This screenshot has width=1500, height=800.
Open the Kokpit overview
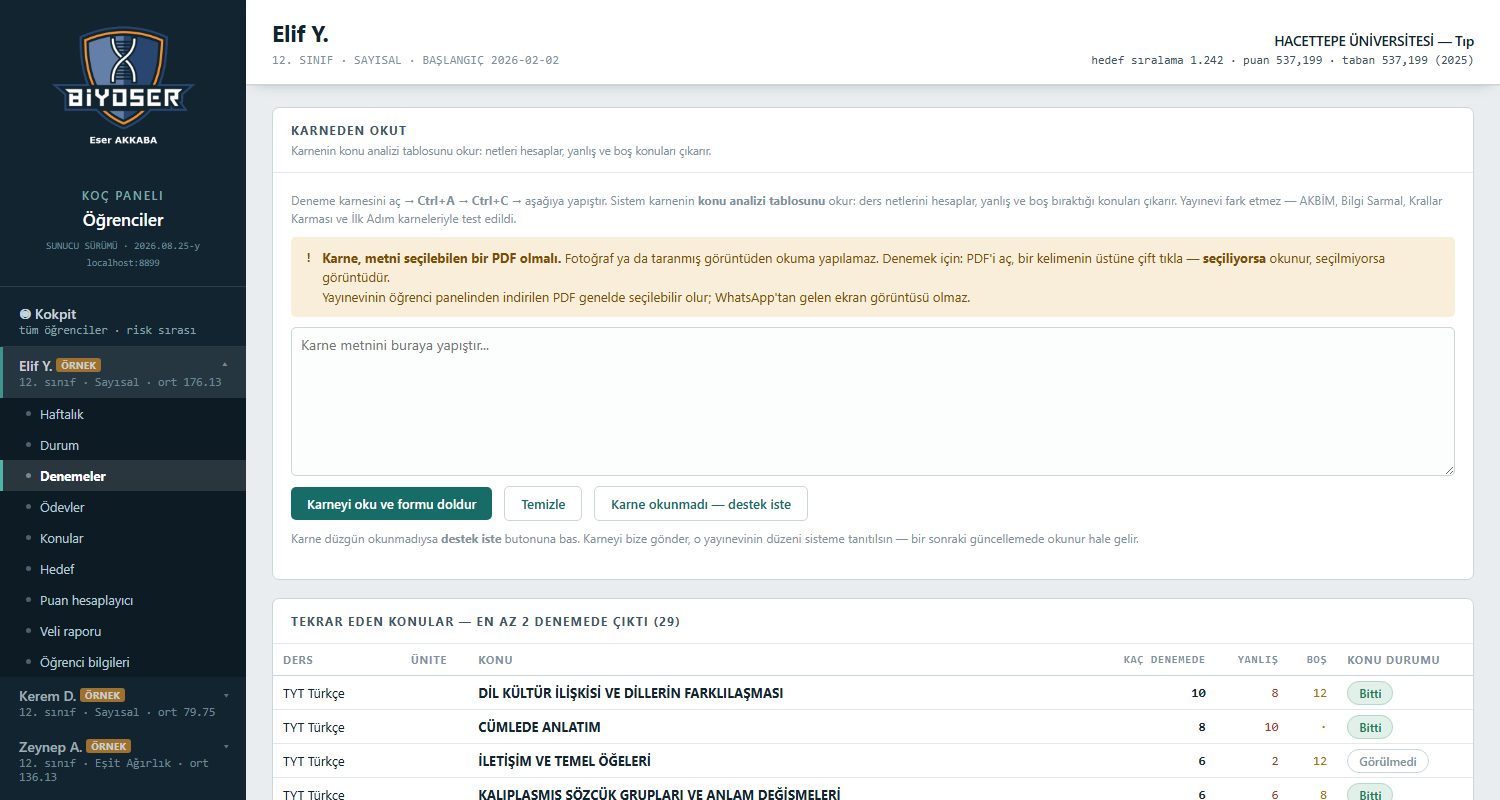click(123, 321)
